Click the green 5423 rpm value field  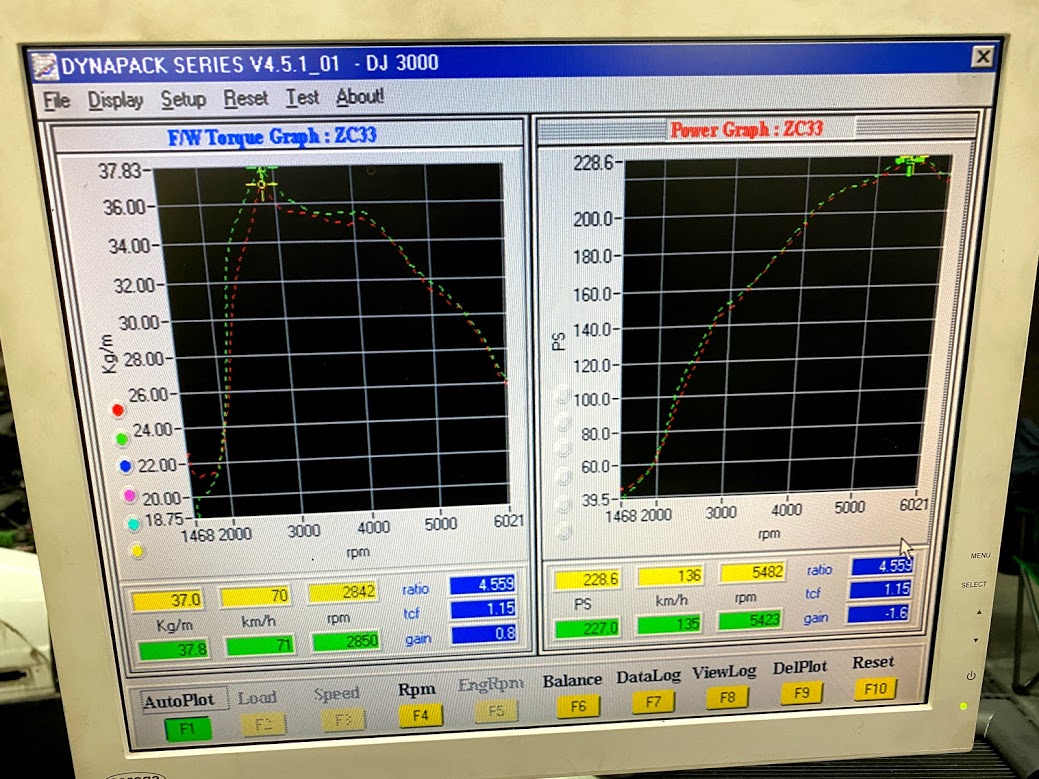750,619
